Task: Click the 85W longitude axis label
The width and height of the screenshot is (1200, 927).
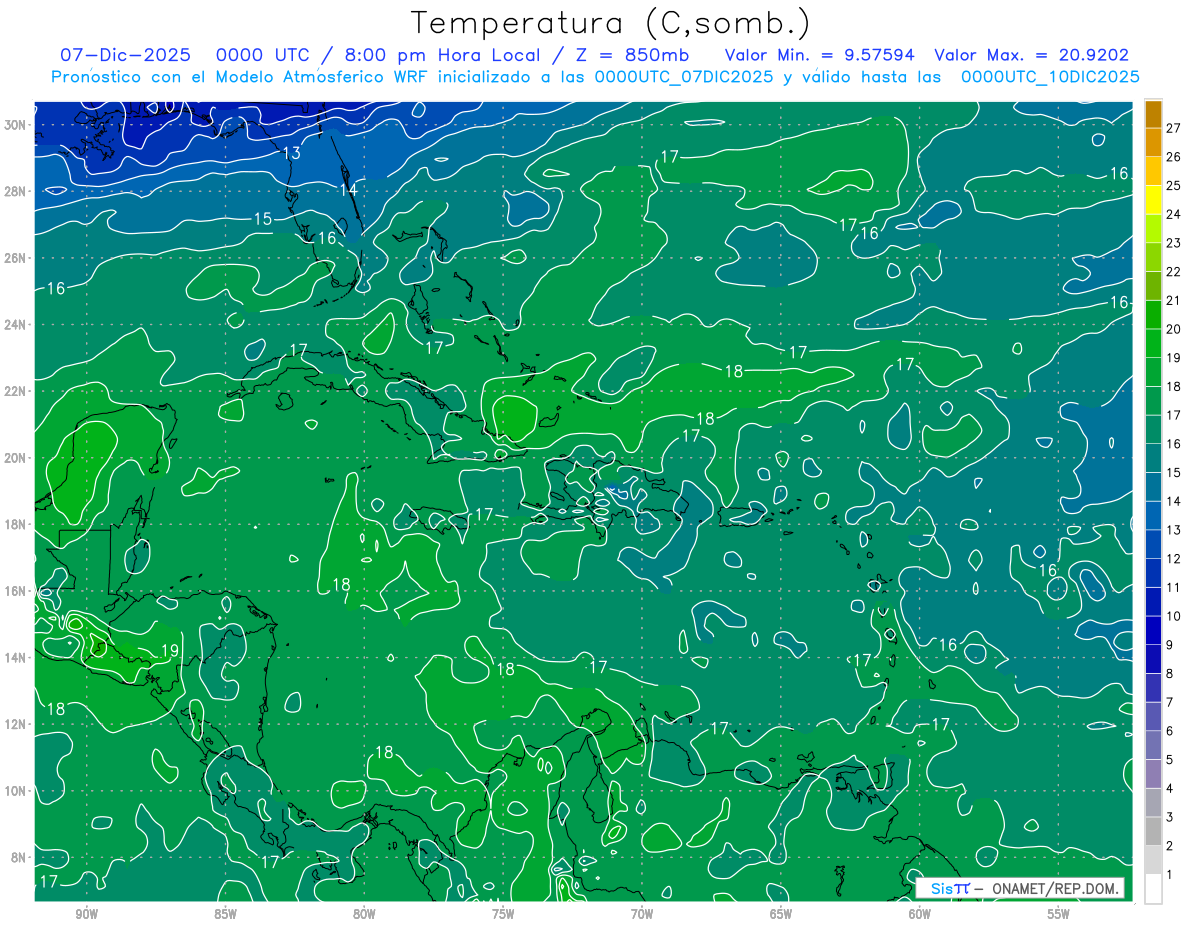Action: click(225, 914)
